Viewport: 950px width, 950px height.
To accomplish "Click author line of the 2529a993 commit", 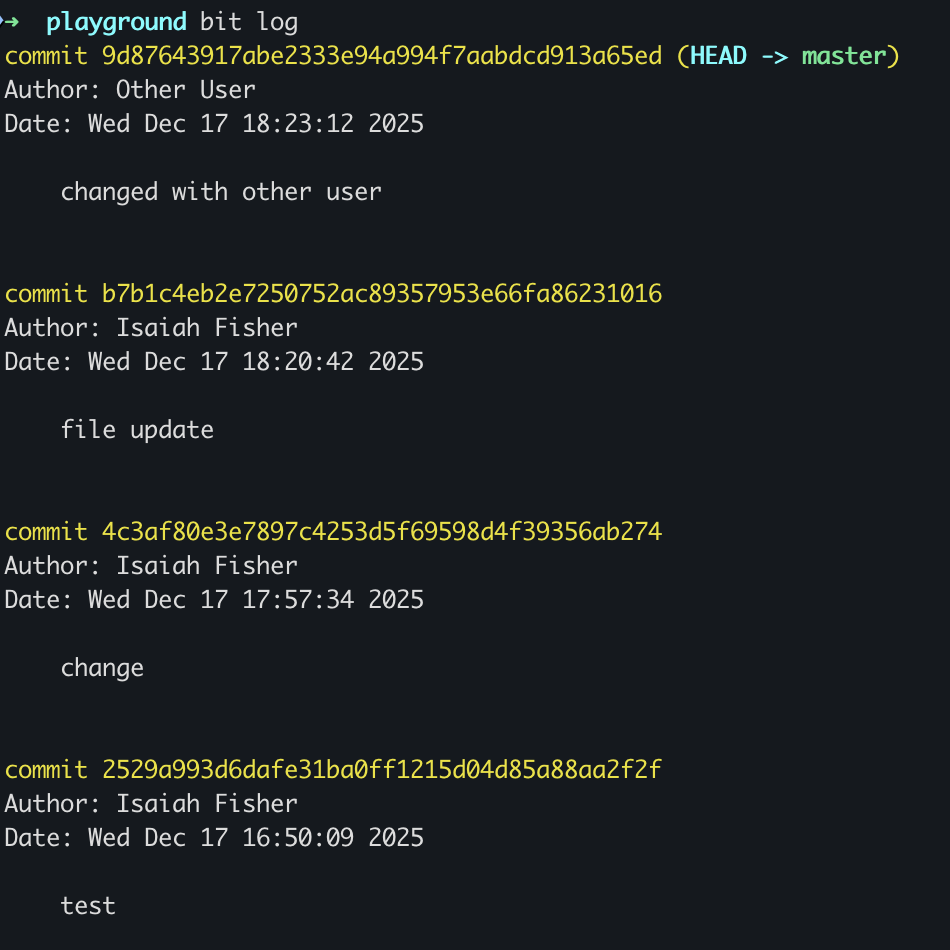I will 151,803.
